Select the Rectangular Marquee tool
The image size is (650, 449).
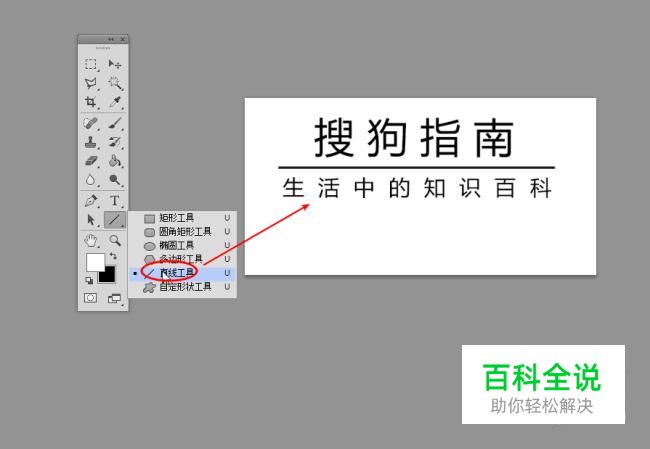pos(91,64)
